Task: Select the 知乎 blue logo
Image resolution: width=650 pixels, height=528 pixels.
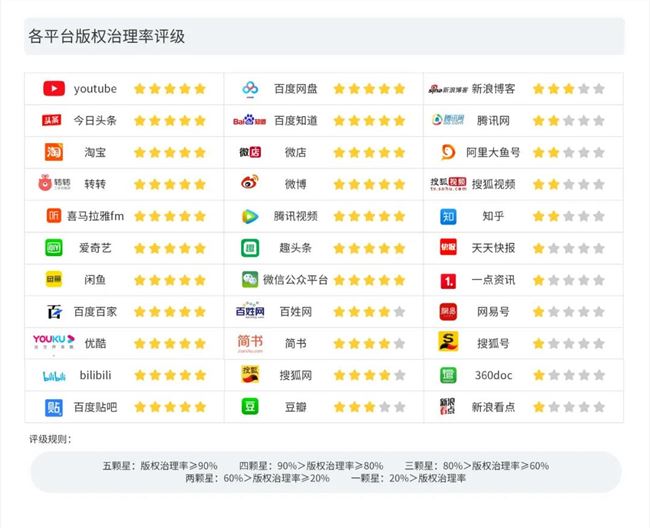Action: (448, 216)
